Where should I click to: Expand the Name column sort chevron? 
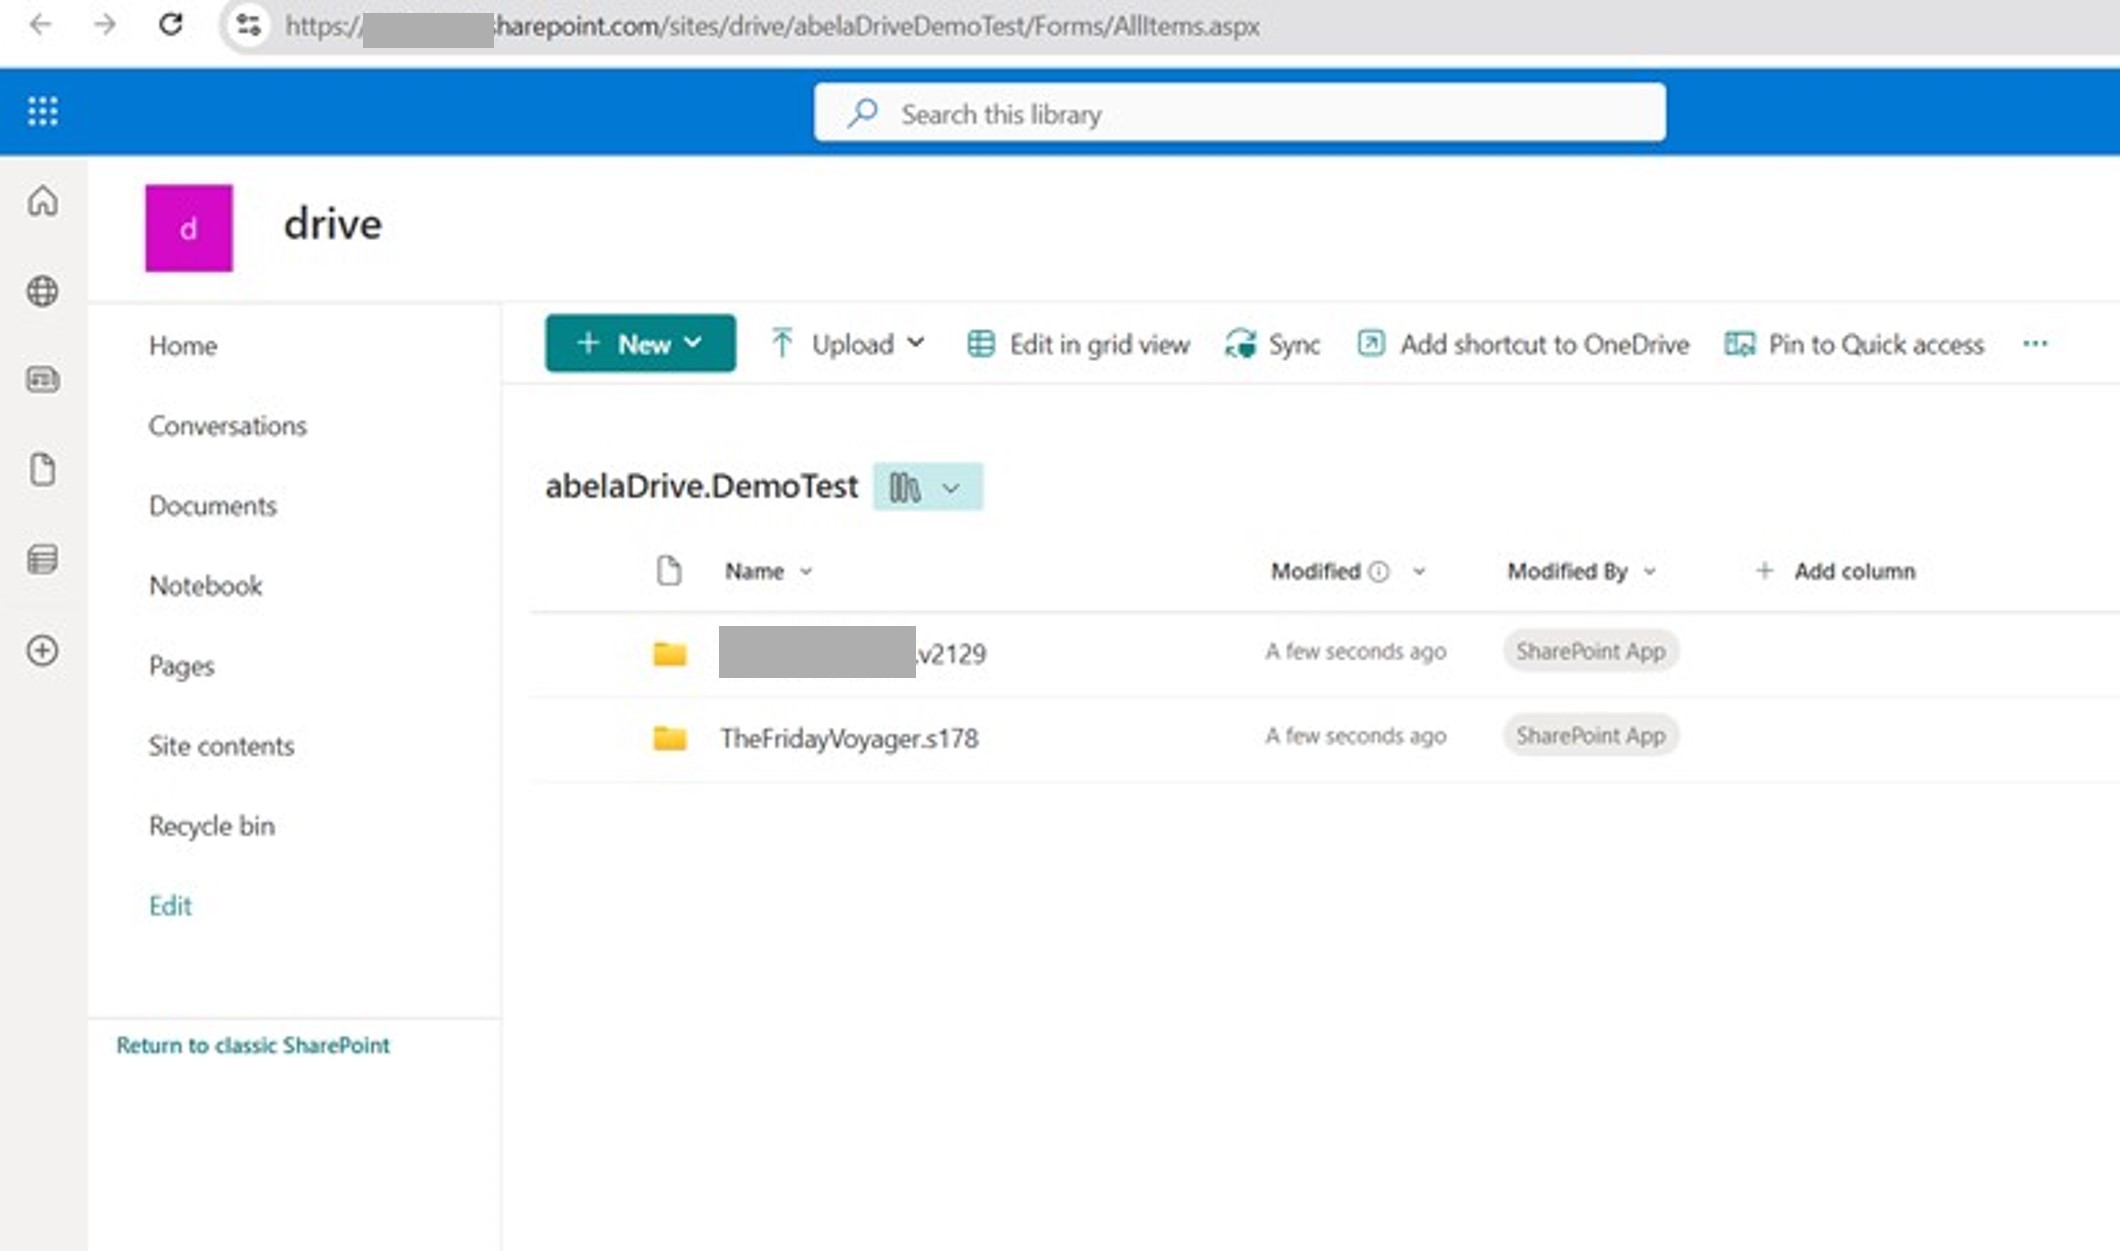806,572
